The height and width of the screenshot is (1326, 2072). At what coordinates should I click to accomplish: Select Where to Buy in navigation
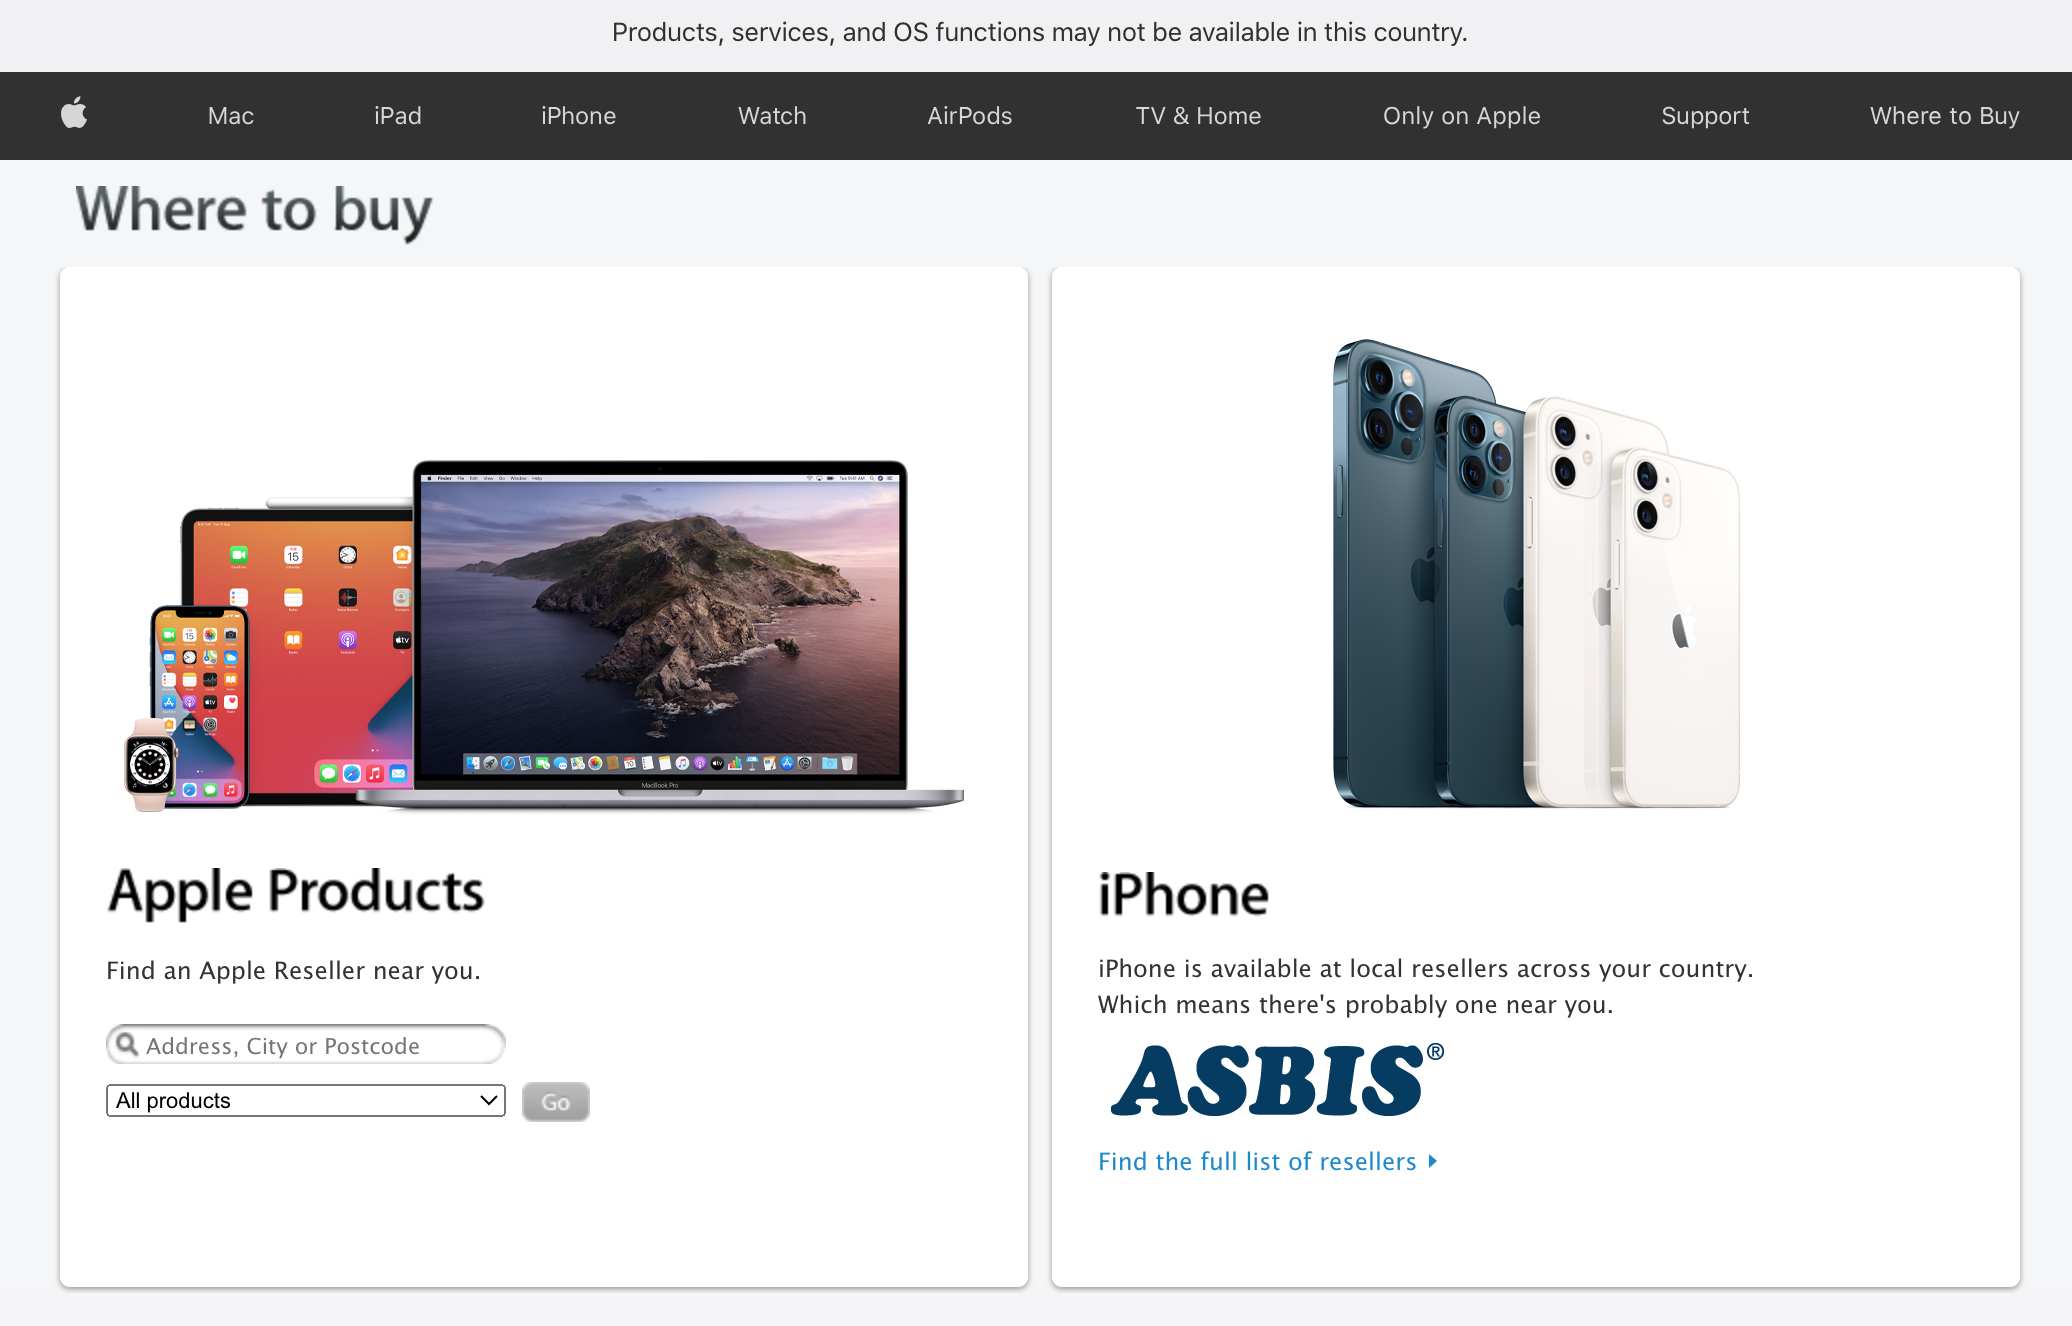tap(1945, 116)
